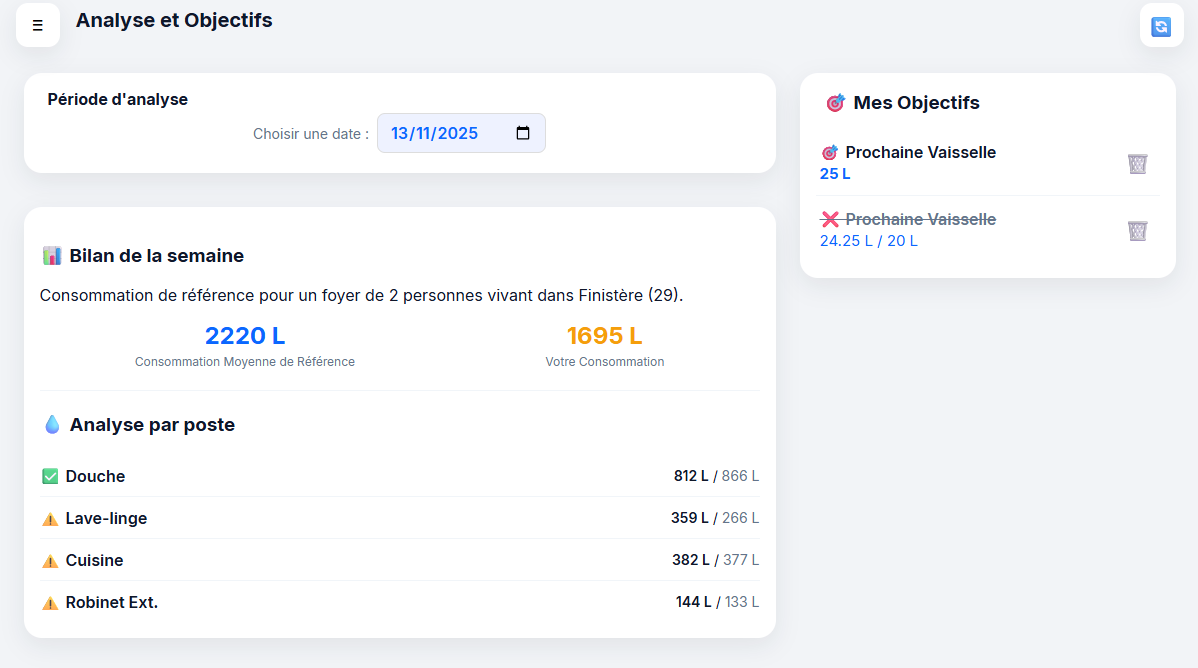The height and width of the screenshot is (668, 1198).
Task: Click the bar chart icon beside Bilan de la semaine
Action: 52,256
